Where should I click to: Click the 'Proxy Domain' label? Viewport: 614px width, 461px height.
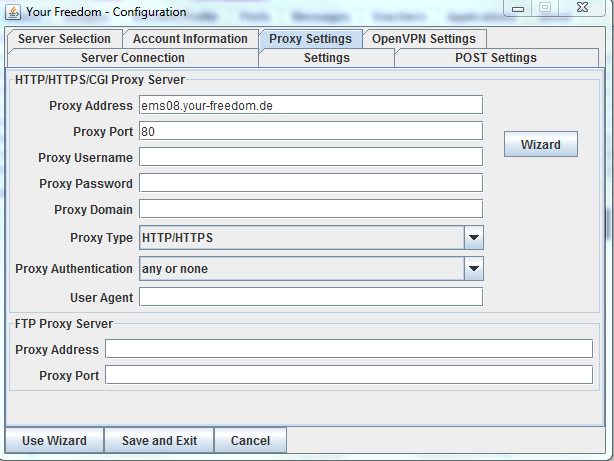(93, 210)
